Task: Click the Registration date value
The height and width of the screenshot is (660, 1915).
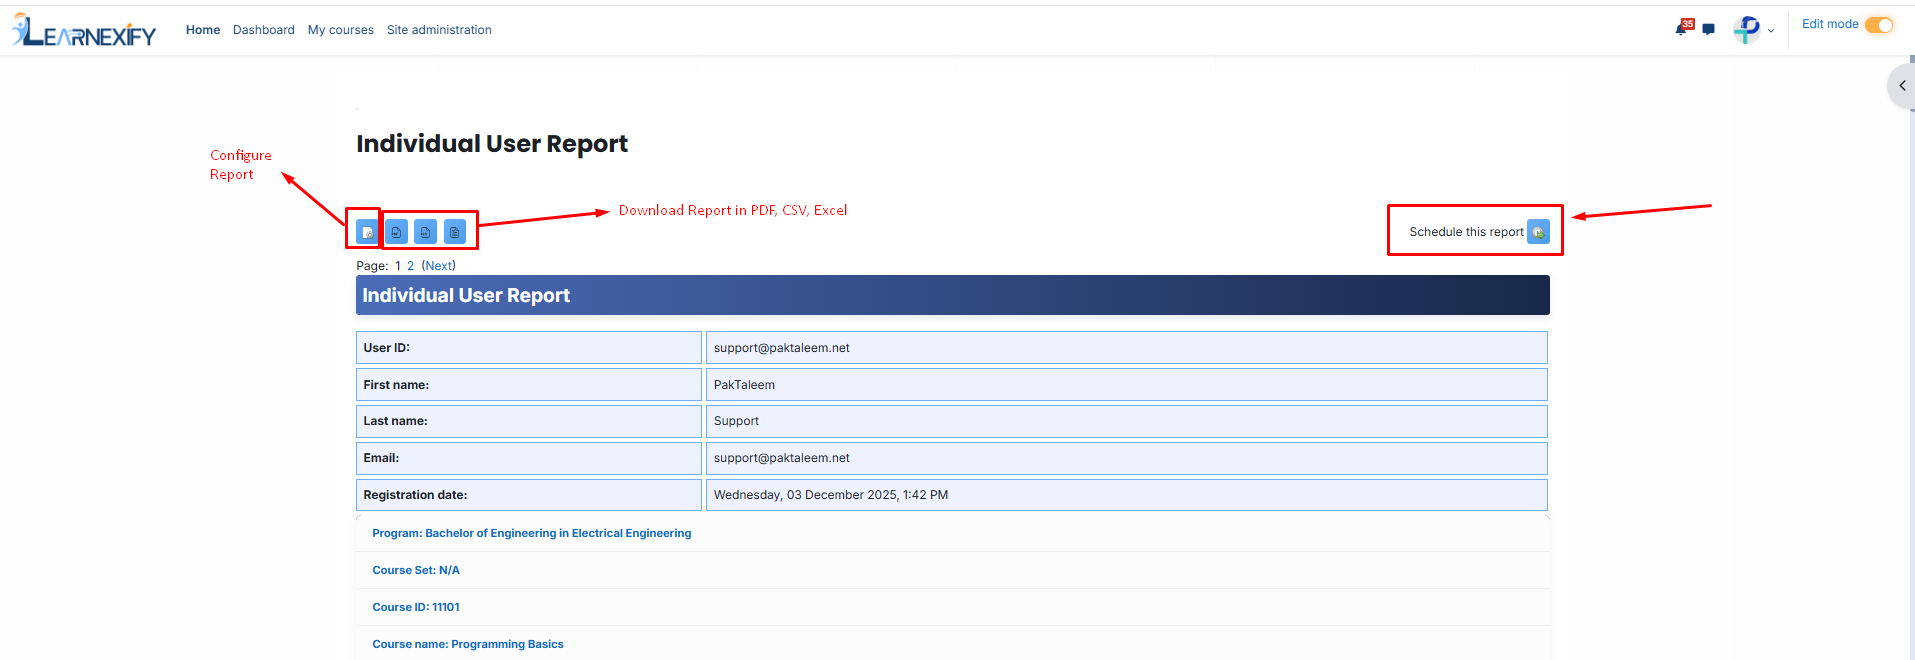Action: (x=1127, y=495)
